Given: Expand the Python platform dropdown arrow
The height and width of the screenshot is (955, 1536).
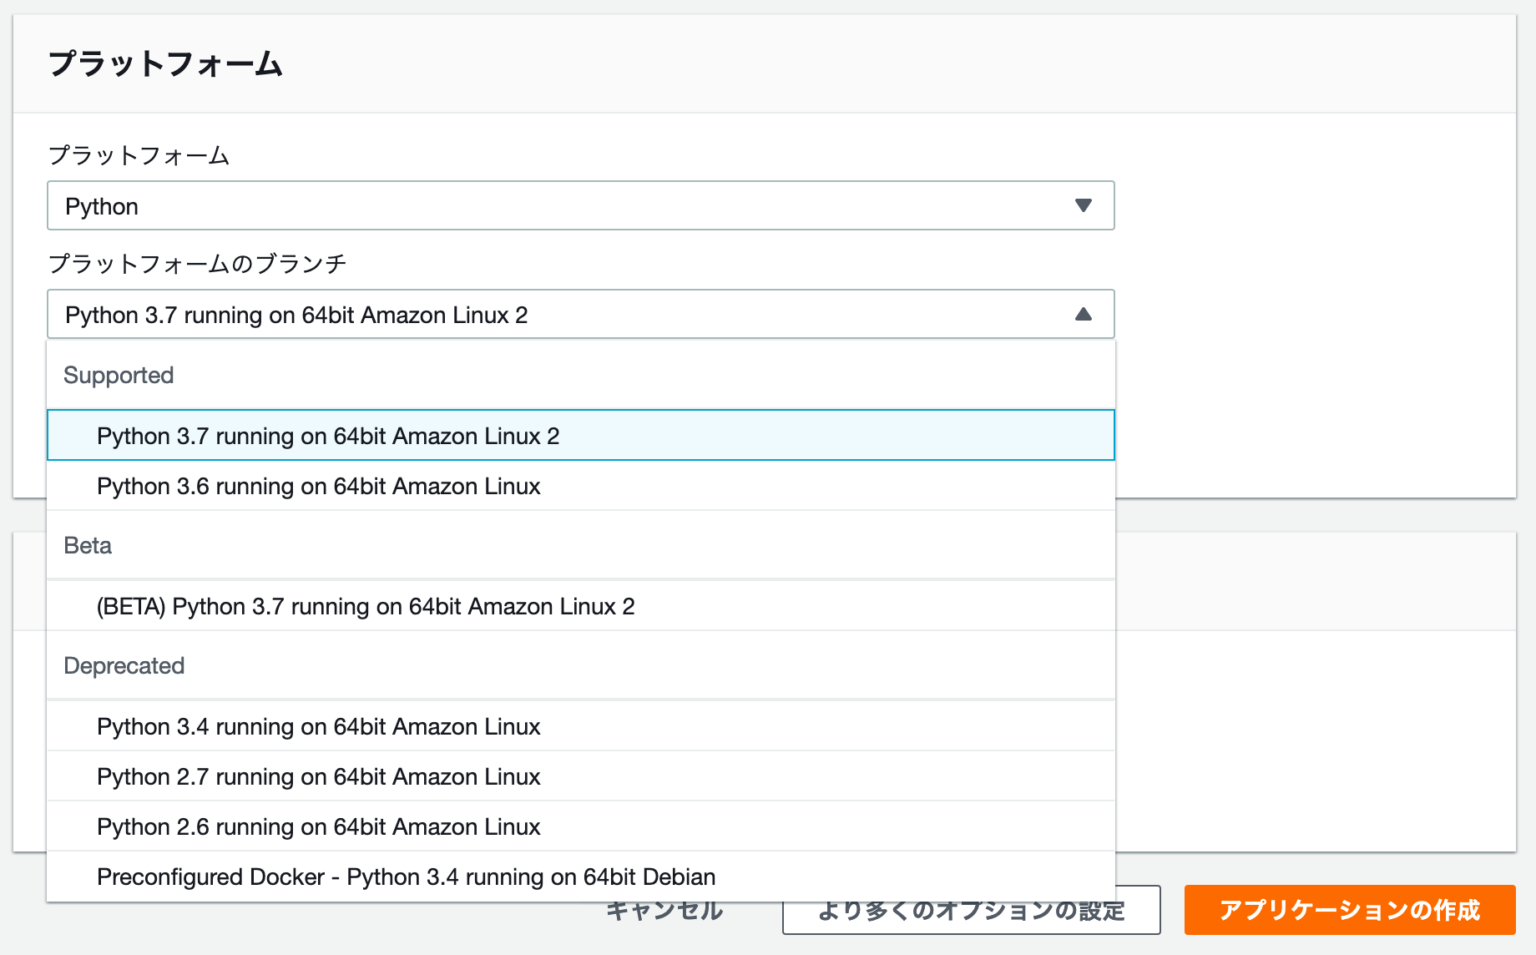Looking at the screenshot, I should pos(1083,205).
